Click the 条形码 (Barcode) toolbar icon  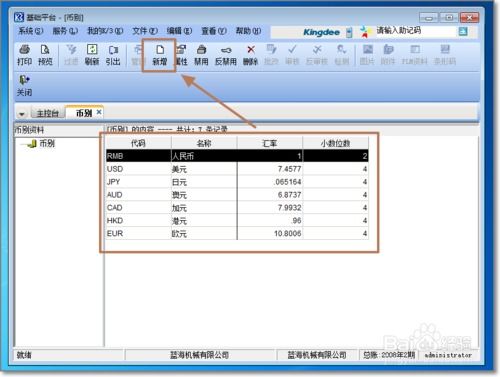click(x=445, y=55)
